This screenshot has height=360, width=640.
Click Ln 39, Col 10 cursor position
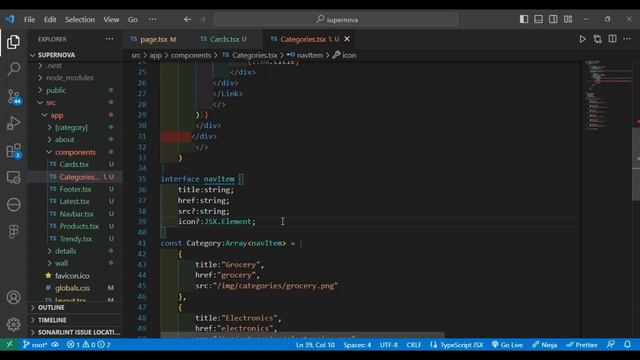315,345
